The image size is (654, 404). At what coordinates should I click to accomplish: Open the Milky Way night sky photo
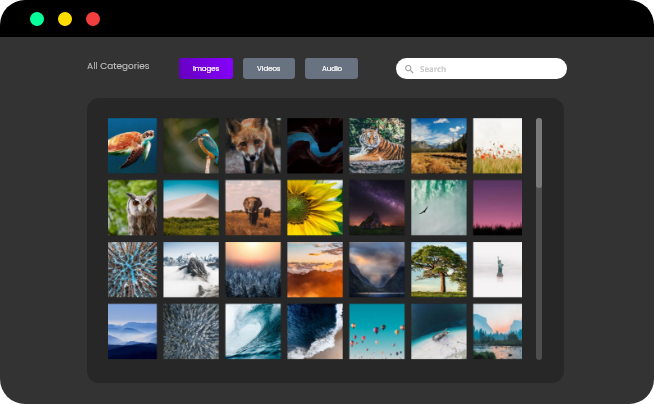pyautogui.click(x=377, y=207)
